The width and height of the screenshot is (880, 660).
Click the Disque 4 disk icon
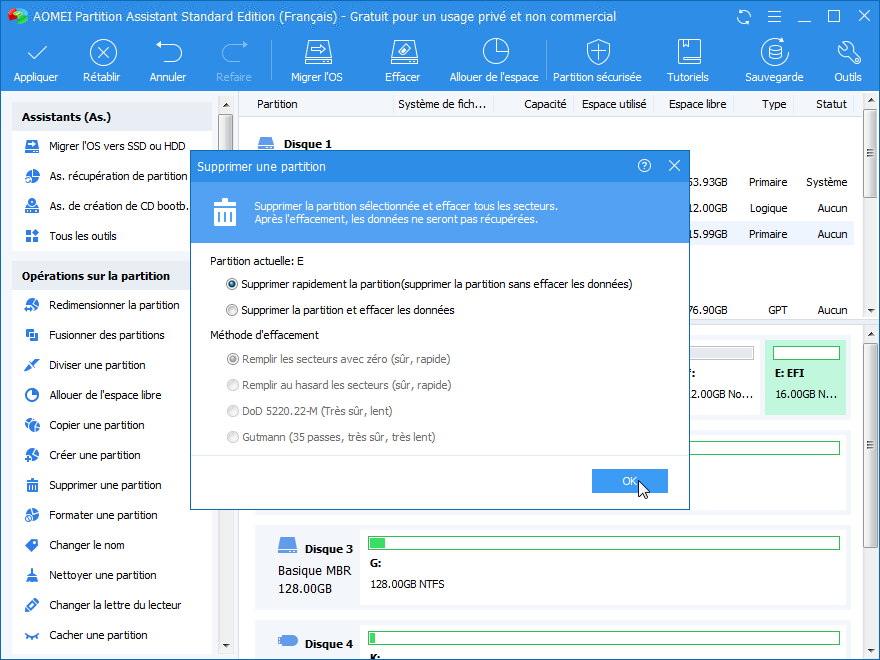[287, 640]
